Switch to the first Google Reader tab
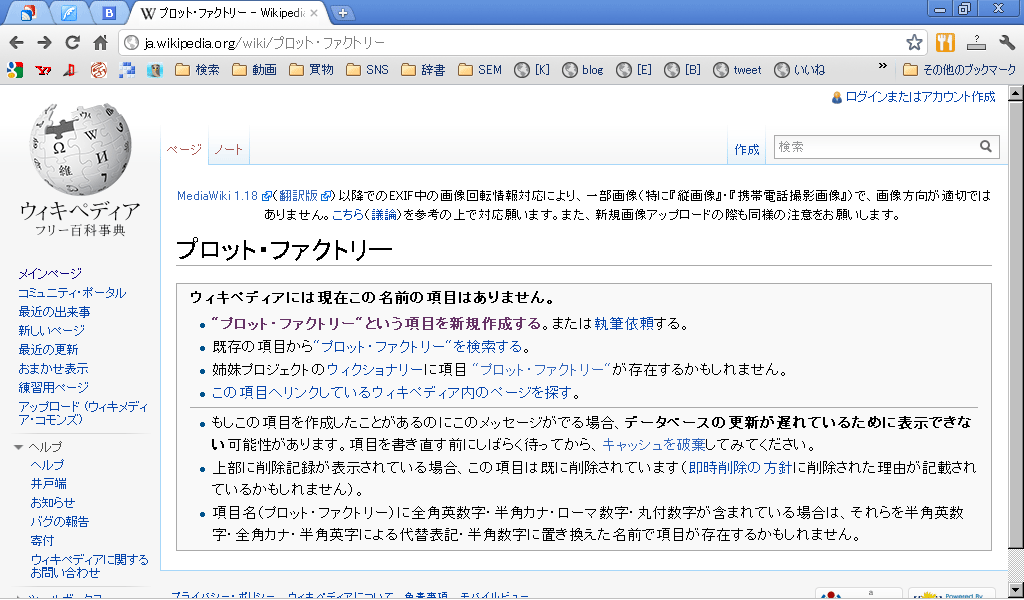Viewport: 1024px width, 600px height. pos(28,12)
